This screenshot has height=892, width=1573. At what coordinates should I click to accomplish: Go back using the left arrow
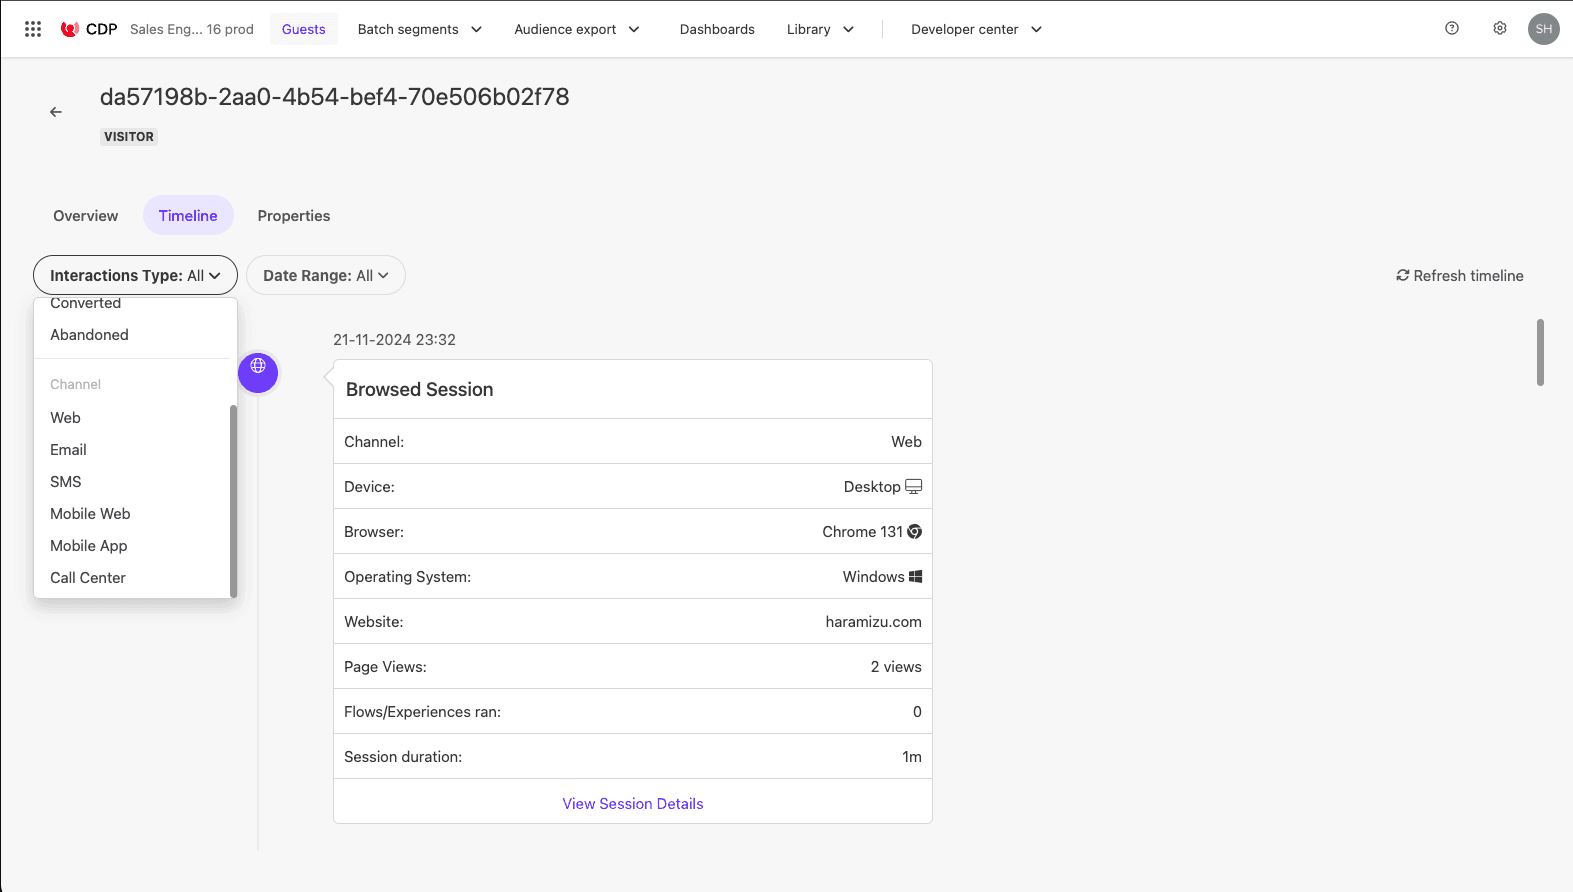[56, 112]
